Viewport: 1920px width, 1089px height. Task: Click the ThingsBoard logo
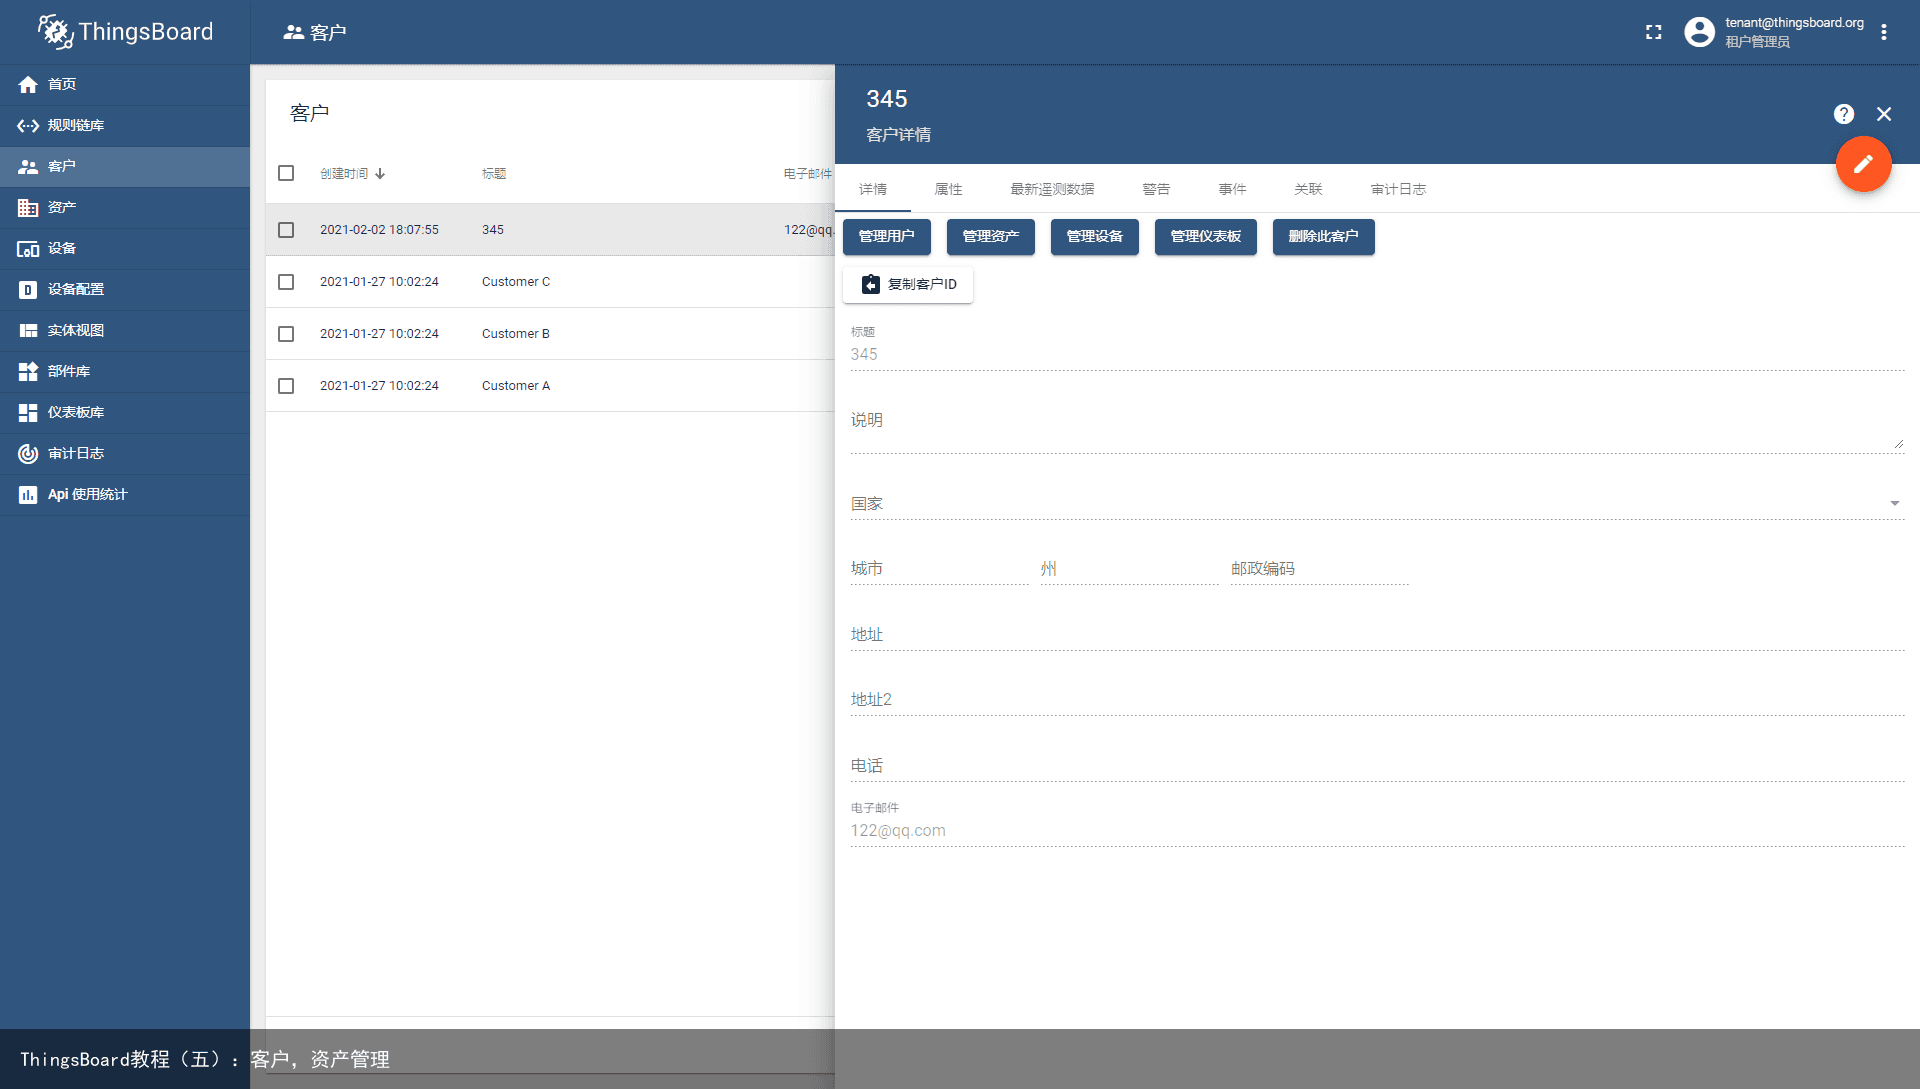[125, 32]
